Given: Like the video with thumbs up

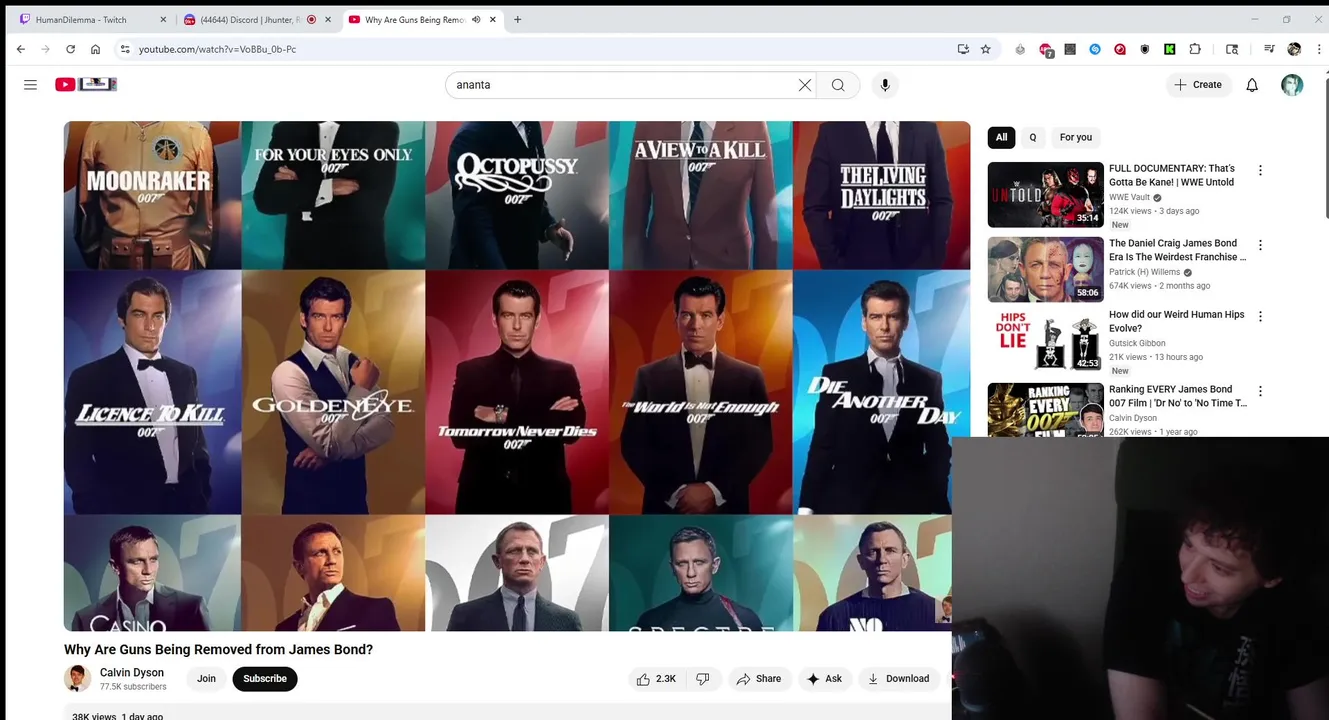Looking at the screenshot, I should coord(656,679).
